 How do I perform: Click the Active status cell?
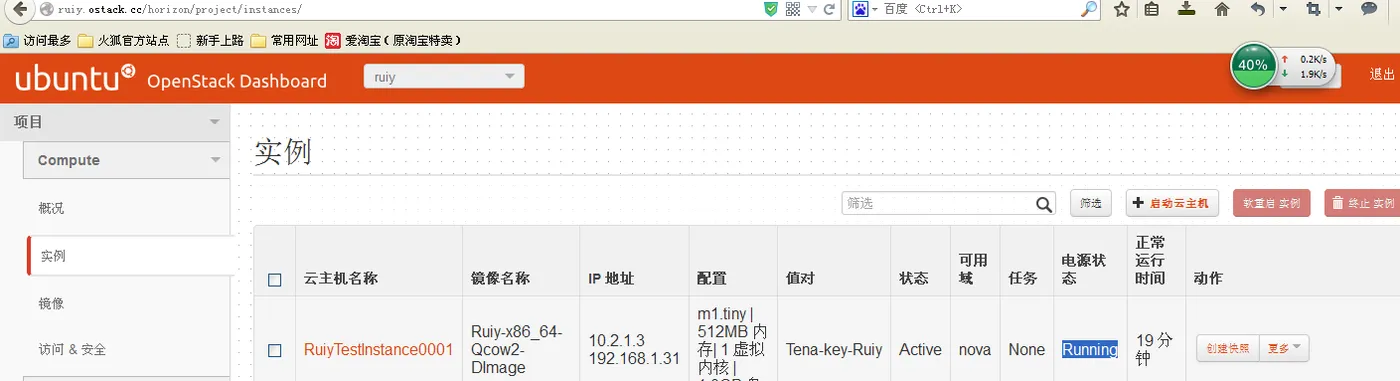point(920,349)
